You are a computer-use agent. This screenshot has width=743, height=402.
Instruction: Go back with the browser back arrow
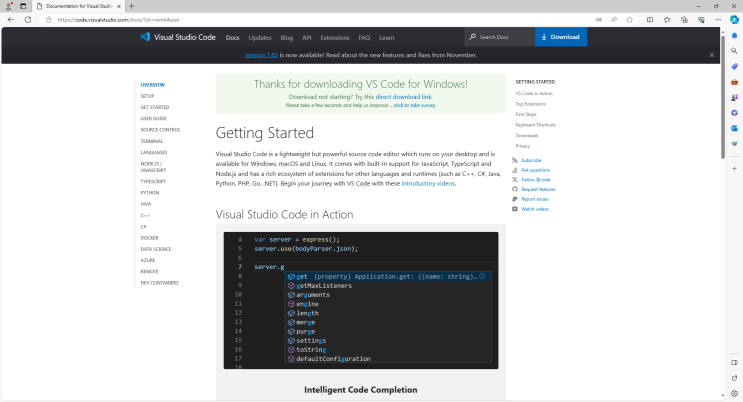(11, 19)
